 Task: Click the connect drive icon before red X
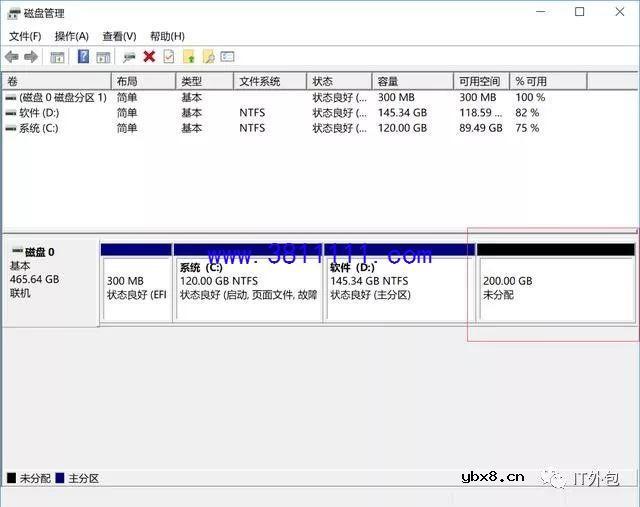(x=129, y=57)
